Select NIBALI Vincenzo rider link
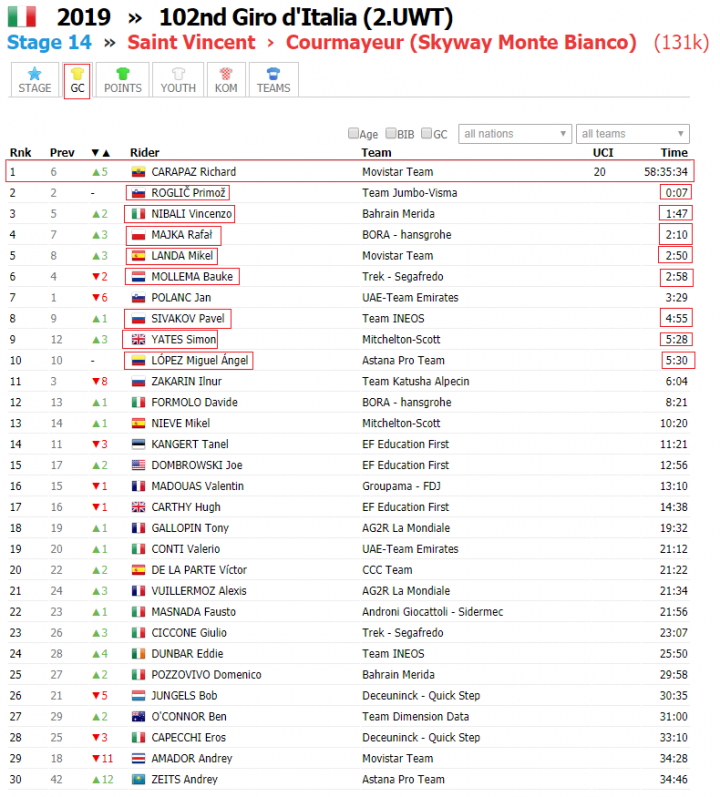The width and height of the screenshot is (720, 797). pos(192,213)
